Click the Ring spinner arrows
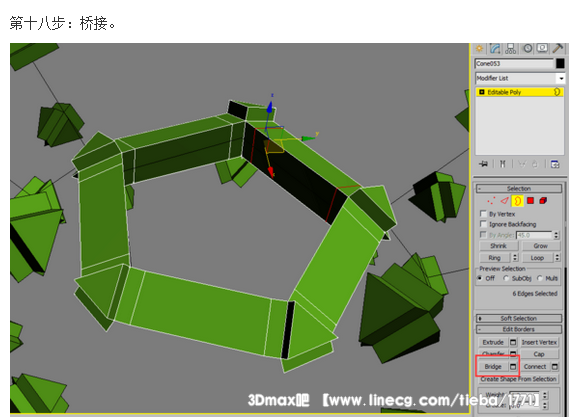The image size is (569, 417). coord(515,258)
